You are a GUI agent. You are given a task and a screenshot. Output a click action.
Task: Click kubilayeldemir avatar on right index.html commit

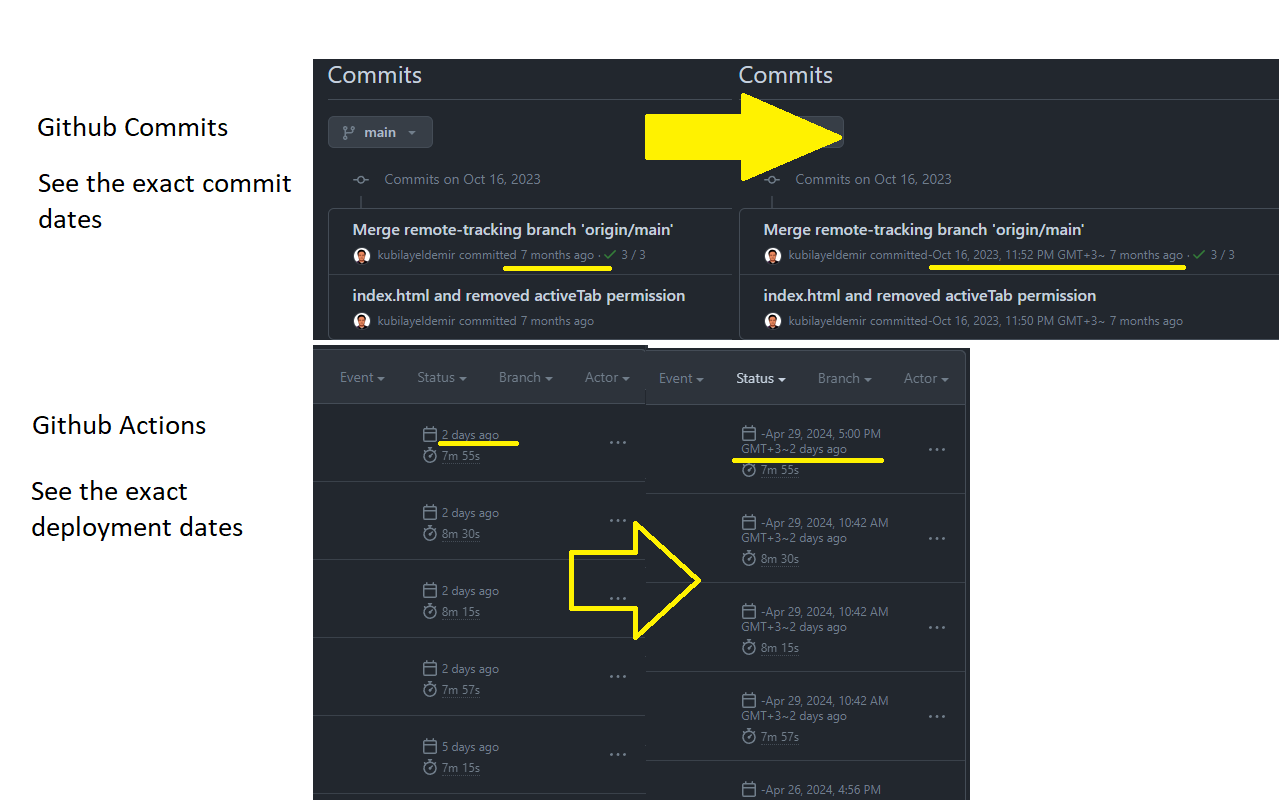pyautogui.click(x=773, y=321)
